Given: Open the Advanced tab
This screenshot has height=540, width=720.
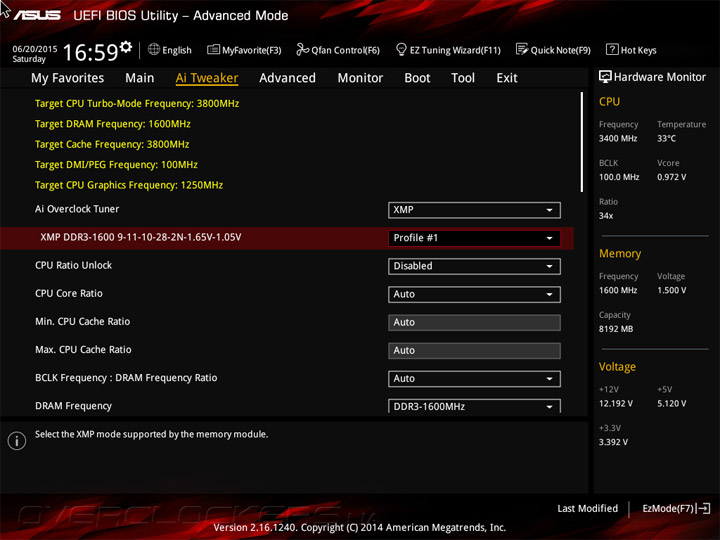Looking at the screenshot, I should point(287,78).
